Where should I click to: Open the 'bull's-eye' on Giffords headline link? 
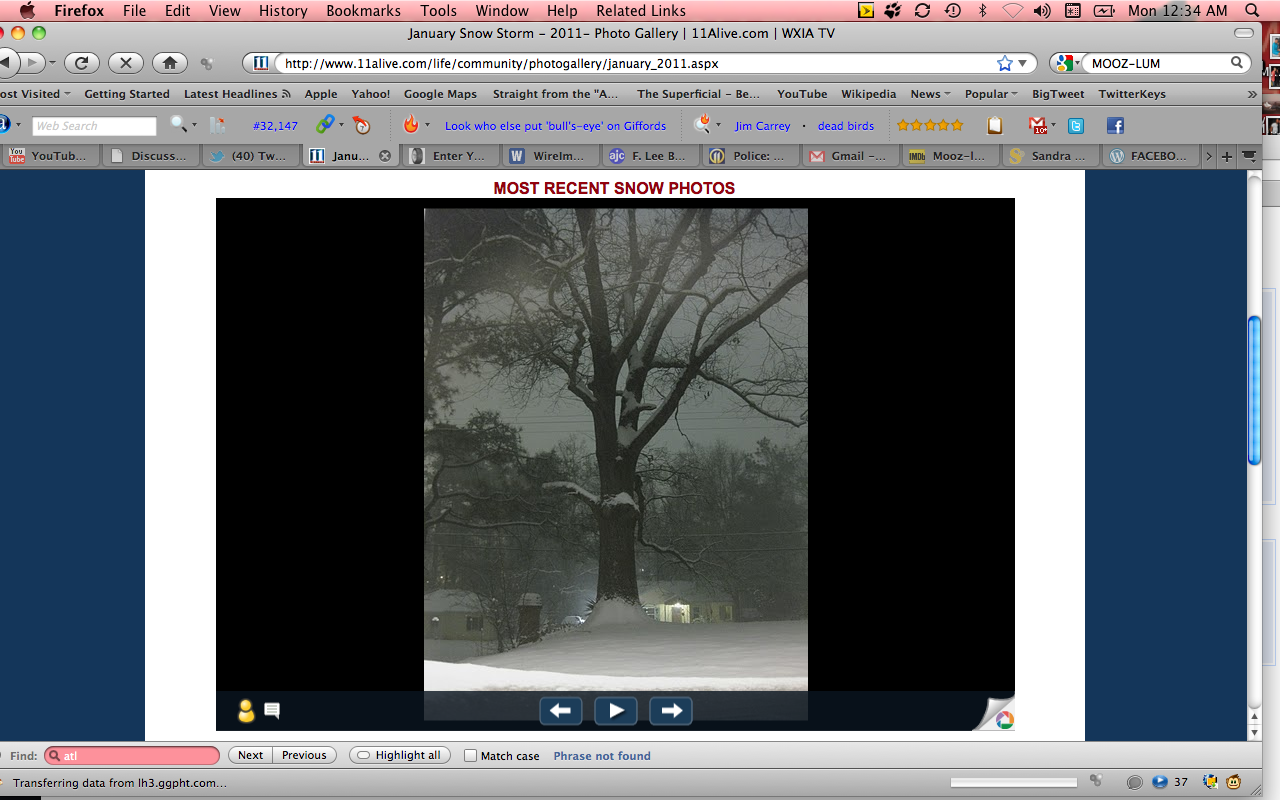click(555, 126)
